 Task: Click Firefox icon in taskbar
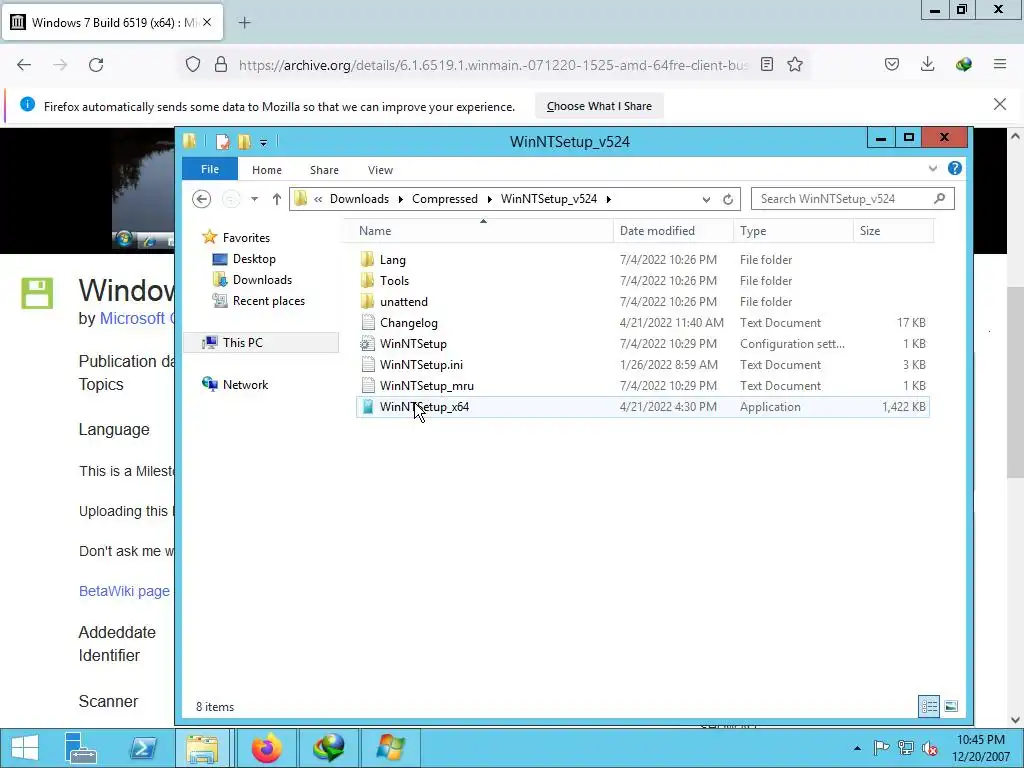point(266,747)
